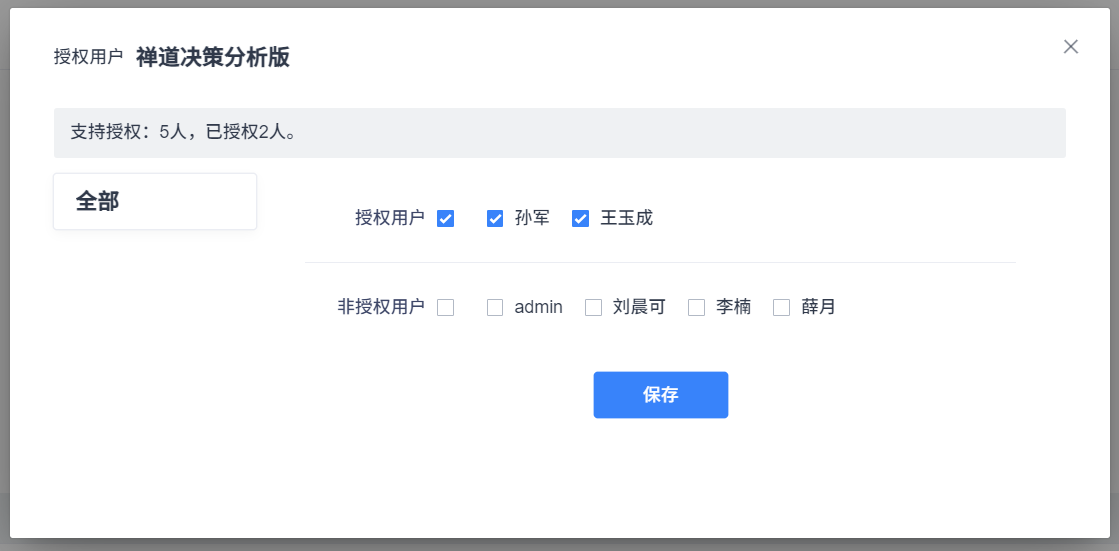This screenshot has height=551, width=1119.
Task: Close the 授权用户 dialog
Action: pos(1071,47)
